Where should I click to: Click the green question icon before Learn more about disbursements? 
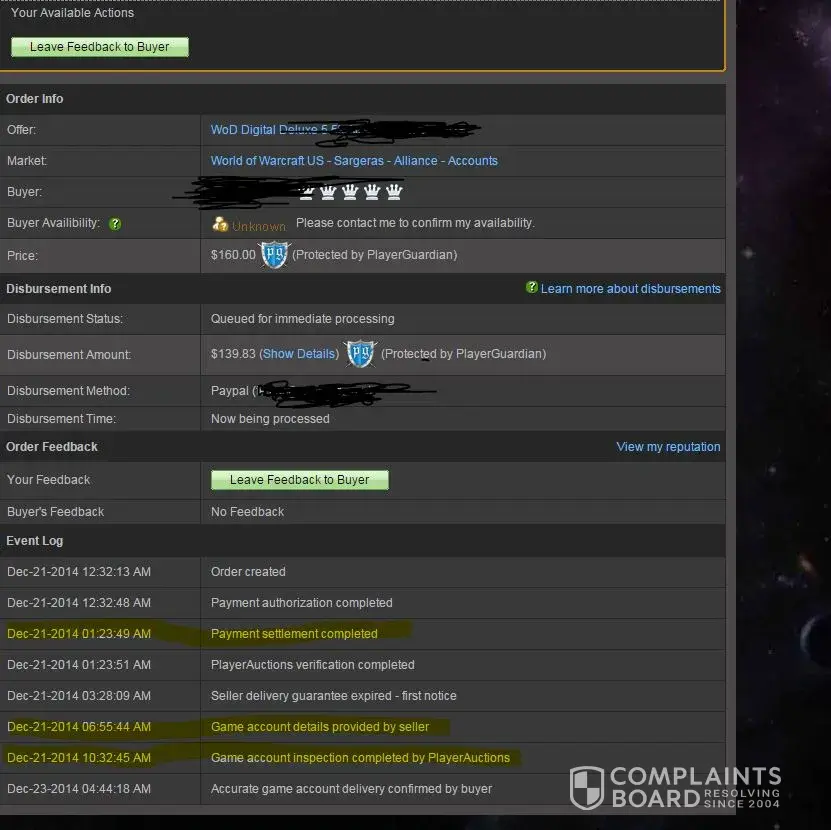[x=532, y=288]
